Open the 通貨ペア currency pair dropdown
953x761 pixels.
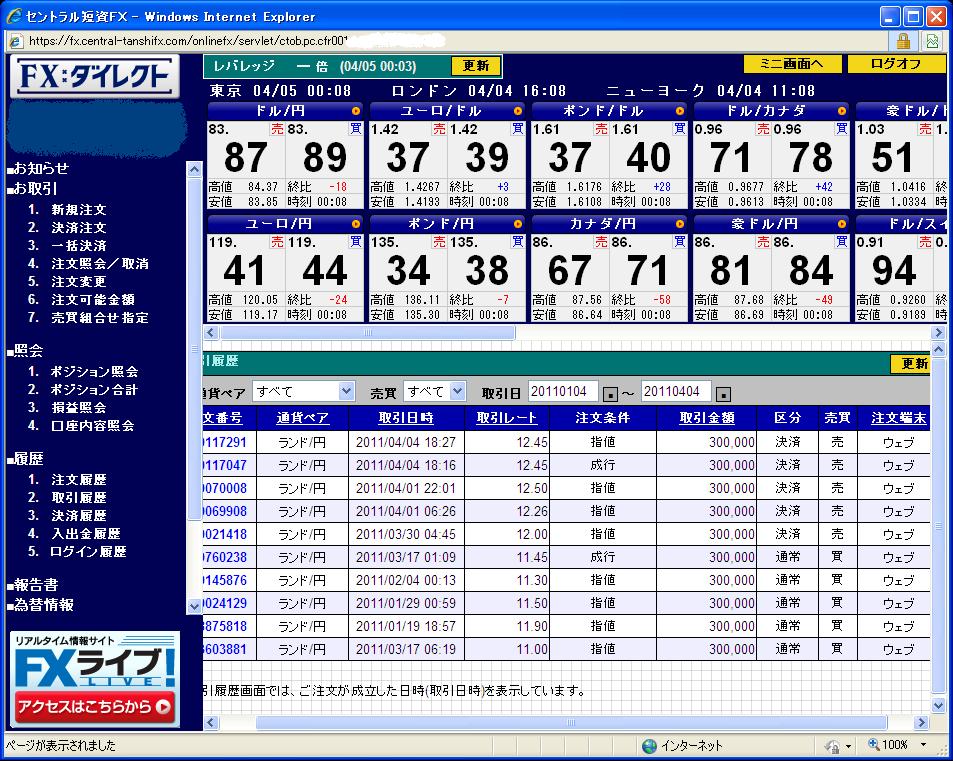coord(346,391)
